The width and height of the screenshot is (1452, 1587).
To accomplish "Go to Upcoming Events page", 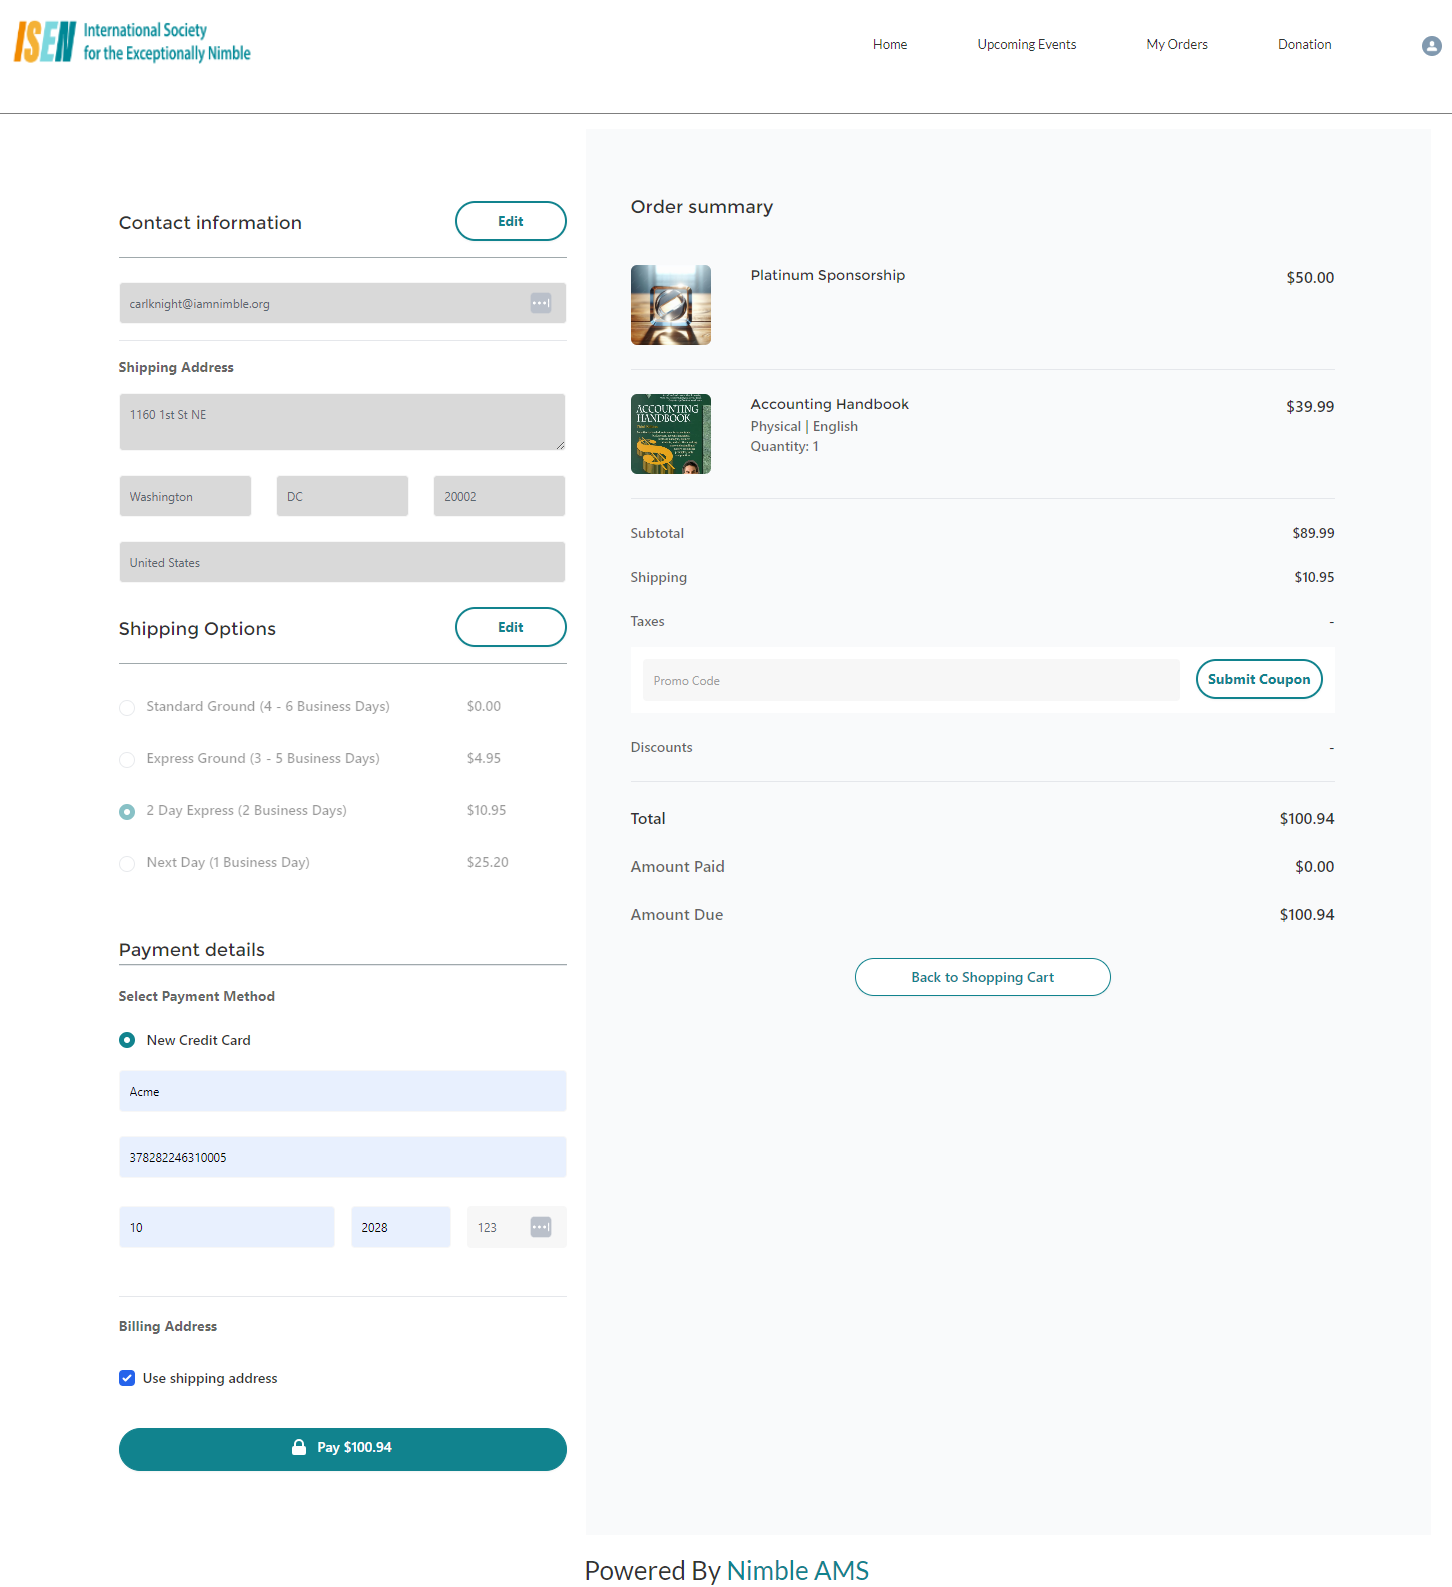I will 1026,44.
